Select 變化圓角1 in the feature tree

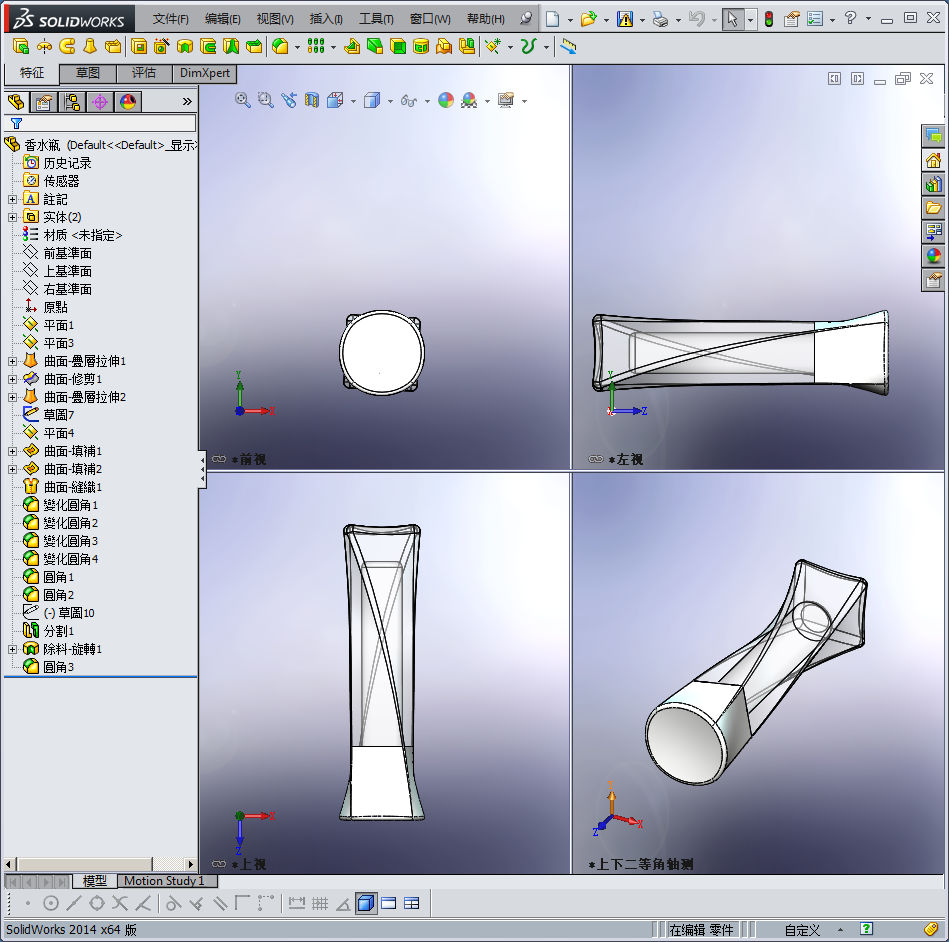[x=71, y=506]
